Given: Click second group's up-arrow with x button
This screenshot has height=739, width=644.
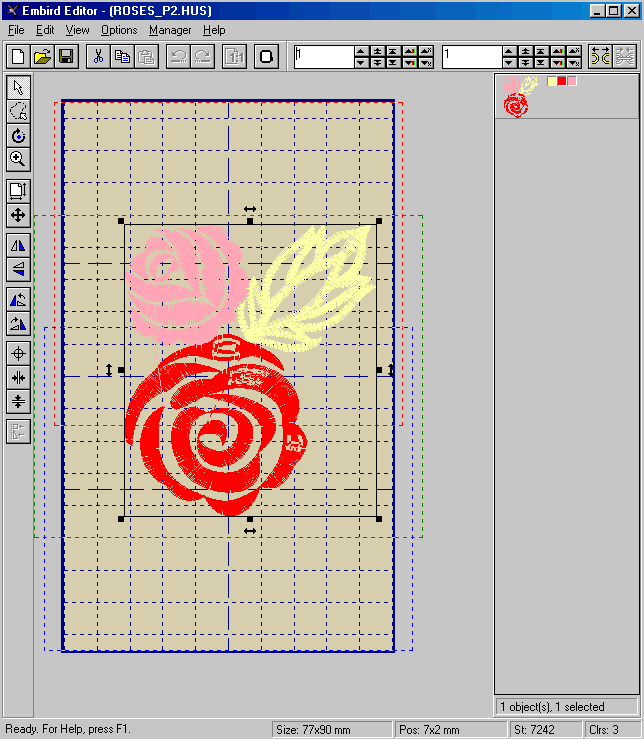Looking at the screenshot, I should click(574, 51).
